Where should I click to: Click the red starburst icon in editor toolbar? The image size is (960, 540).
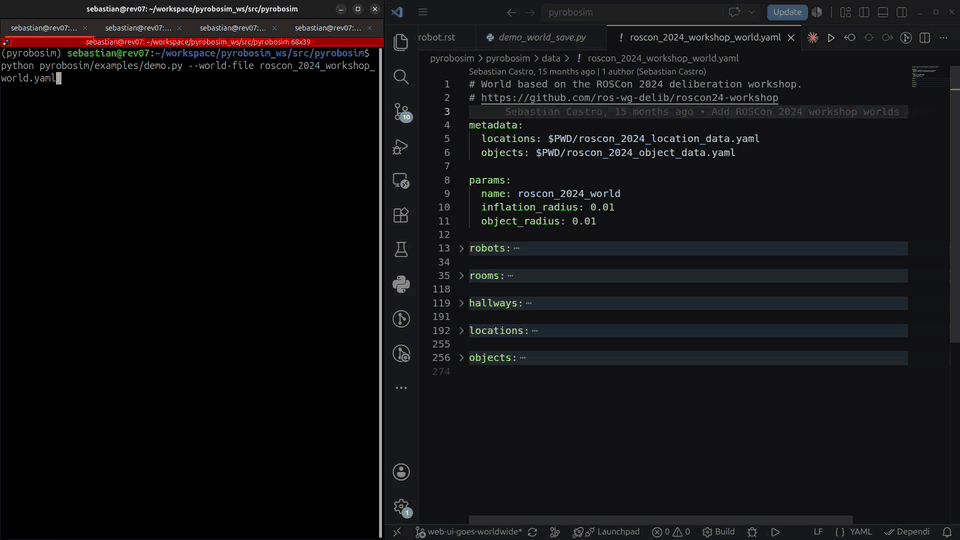pos(812,37)
